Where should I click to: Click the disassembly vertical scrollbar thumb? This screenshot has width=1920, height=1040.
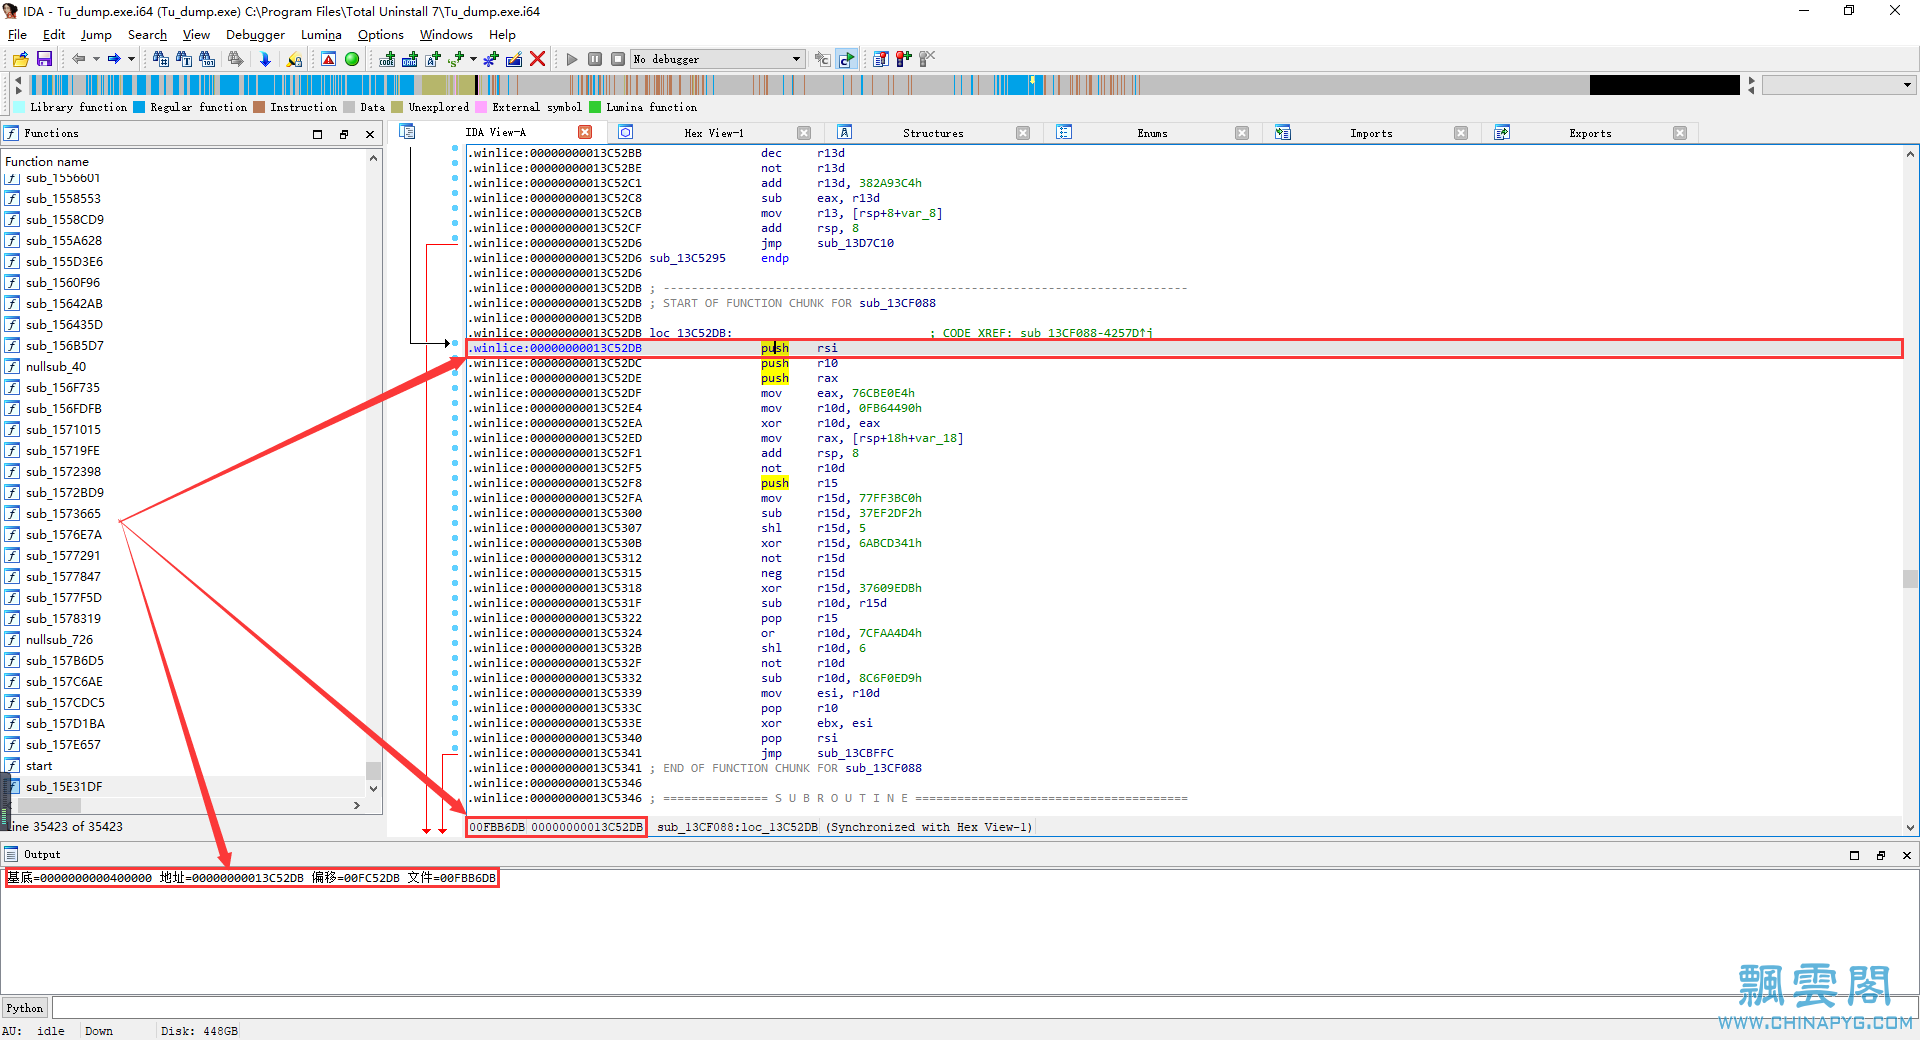[1910, 578]
